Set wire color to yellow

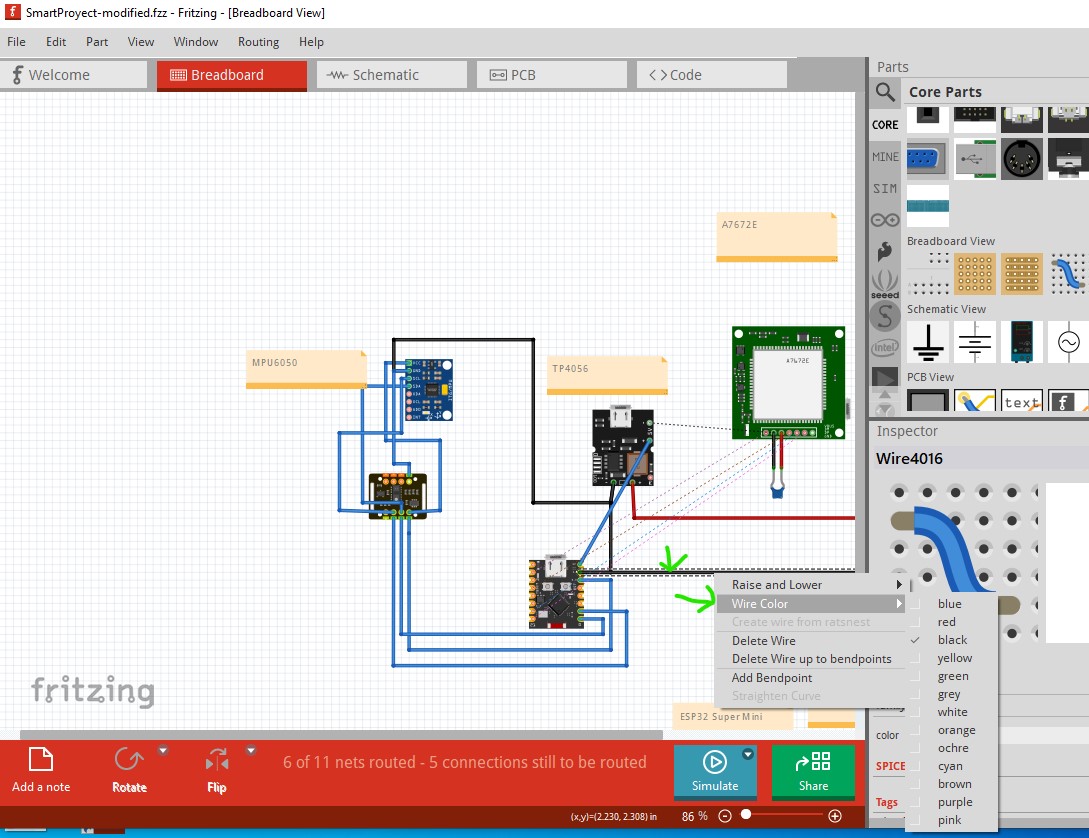(x=954, y=658)
